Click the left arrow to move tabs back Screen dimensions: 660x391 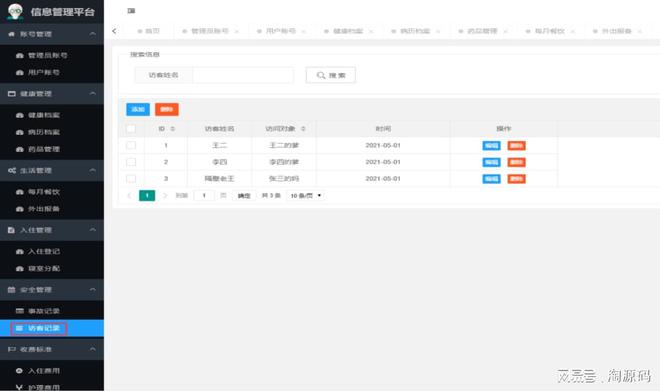coord(114,31)
